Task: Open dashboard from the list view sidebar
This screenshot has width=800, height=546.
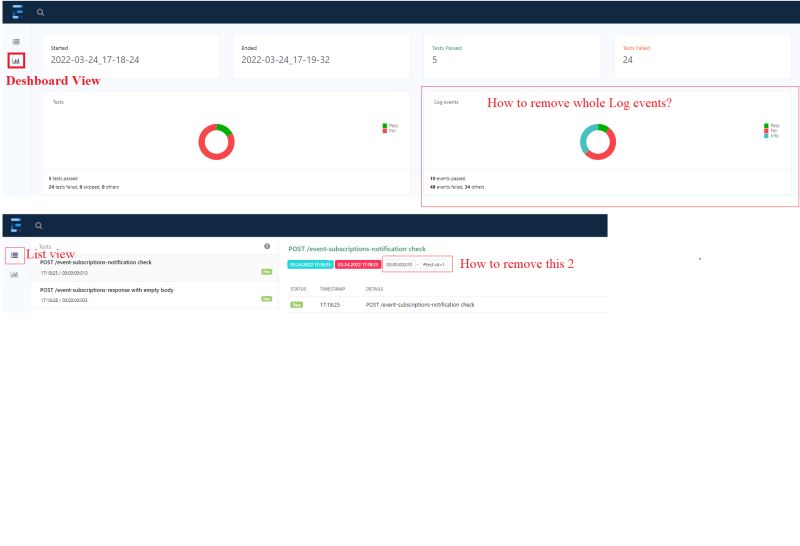Action: [14, 275]
